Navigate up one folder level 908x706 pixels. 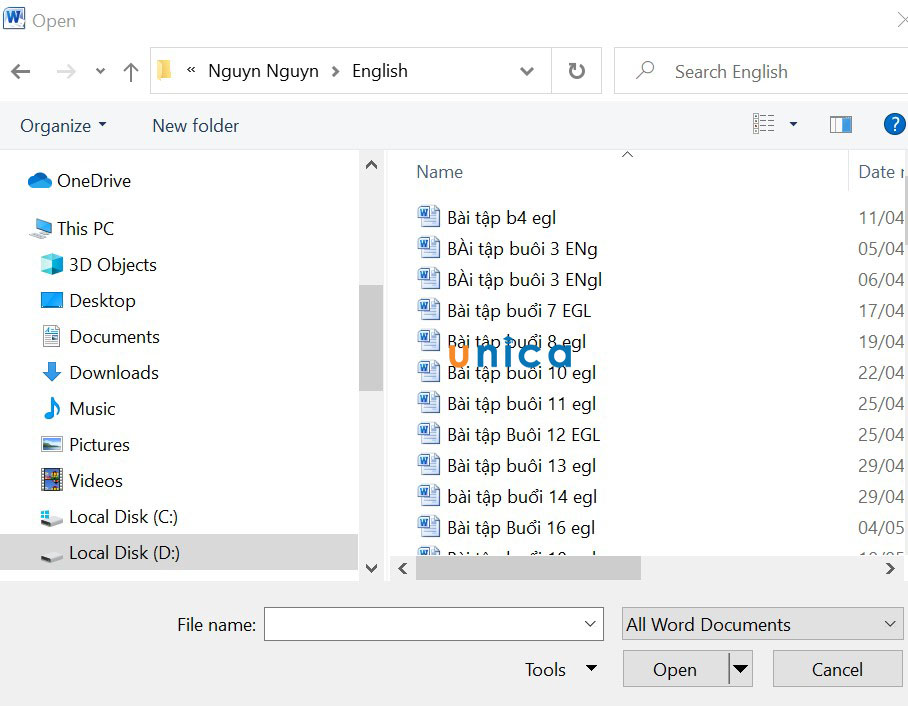(130, 71)
